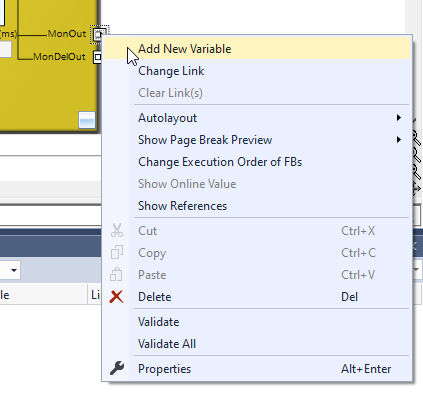Click Delete in the context menu

pos(257,297)
